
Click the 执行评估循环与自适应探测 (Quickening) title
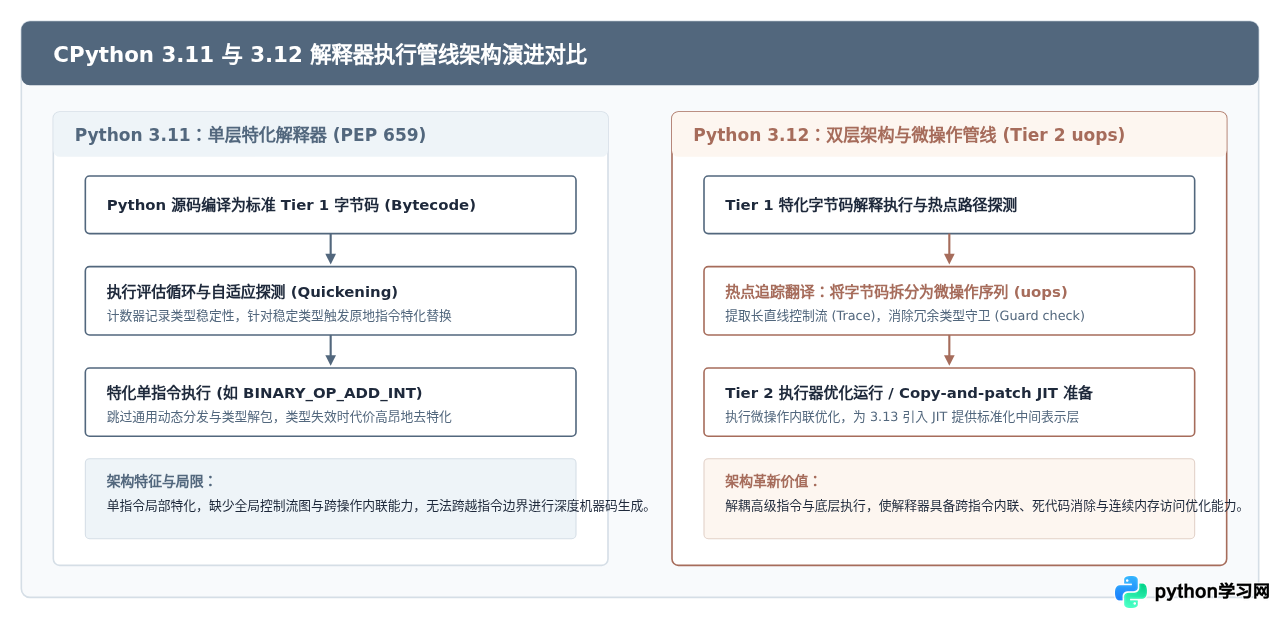coord(252,292)
